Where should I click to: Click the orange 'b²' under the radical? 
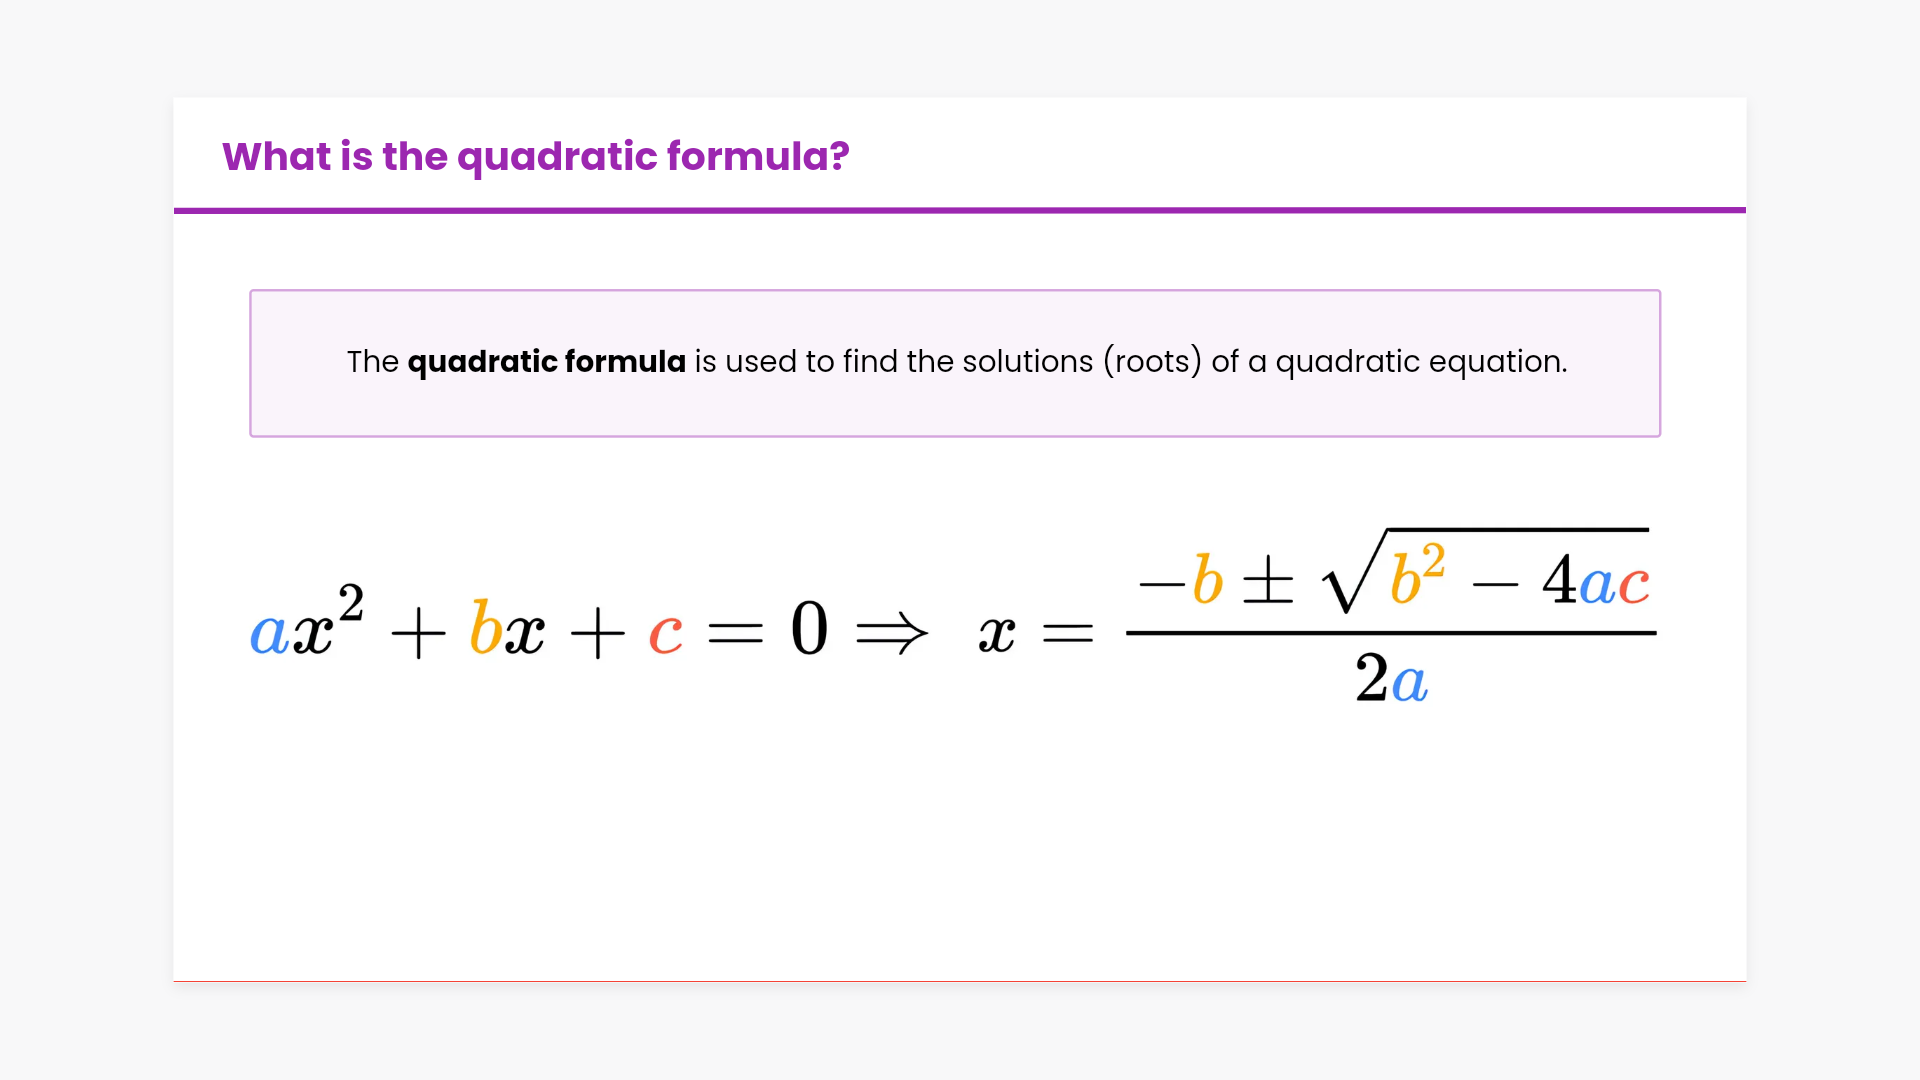coord(1416,575)
